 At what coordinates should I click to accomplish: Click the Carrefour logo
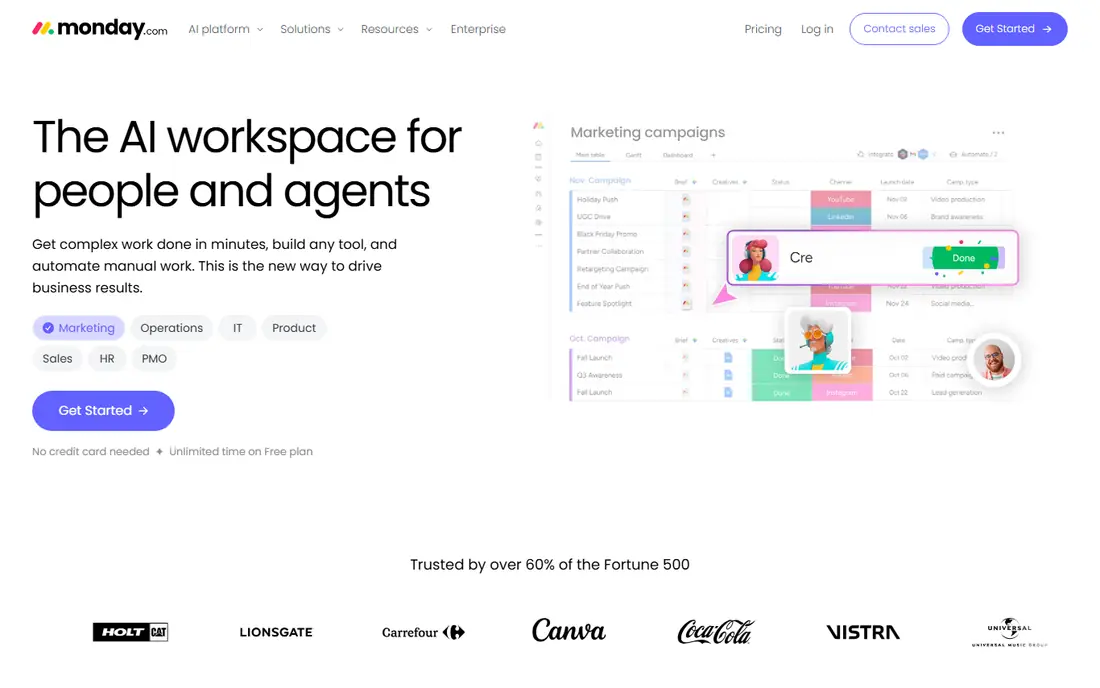coord(423,632)
